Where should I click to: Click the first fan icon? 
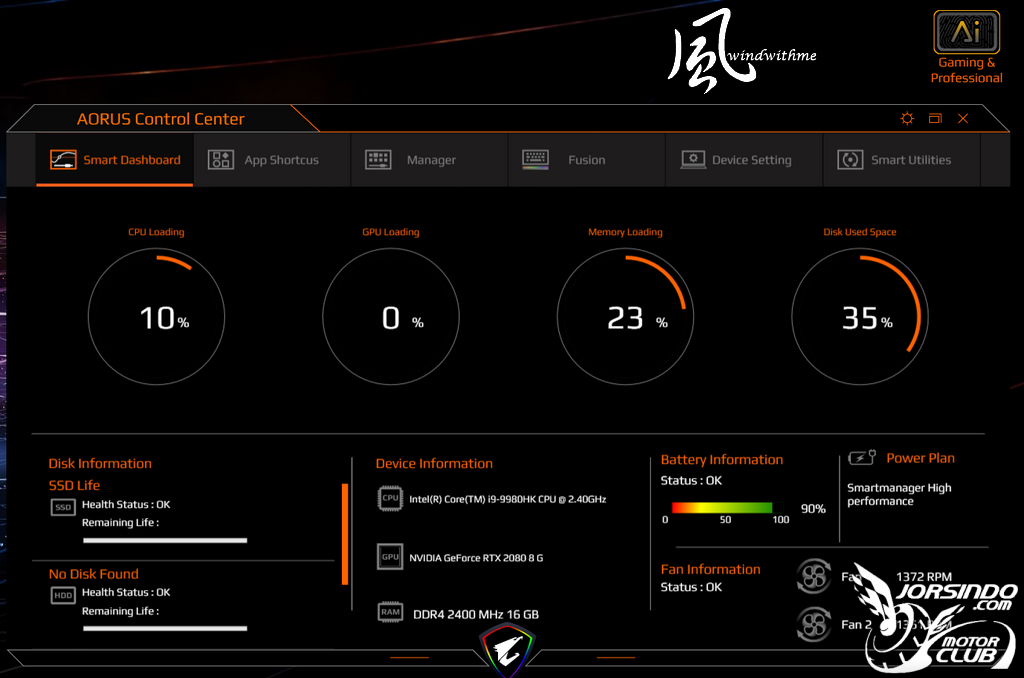[x=814, y=577]
